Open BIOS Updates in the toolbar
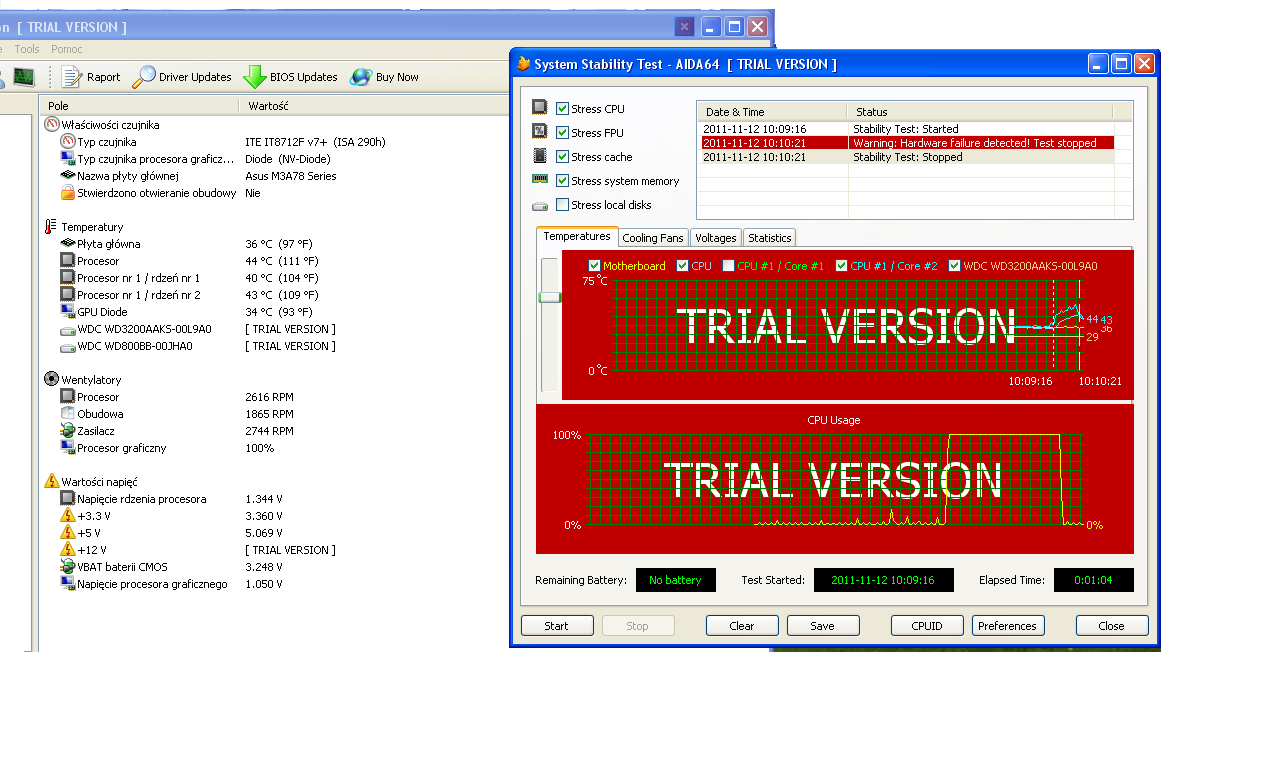The height and width of the screenshot is (768, 1280). (x=290, y=77)
